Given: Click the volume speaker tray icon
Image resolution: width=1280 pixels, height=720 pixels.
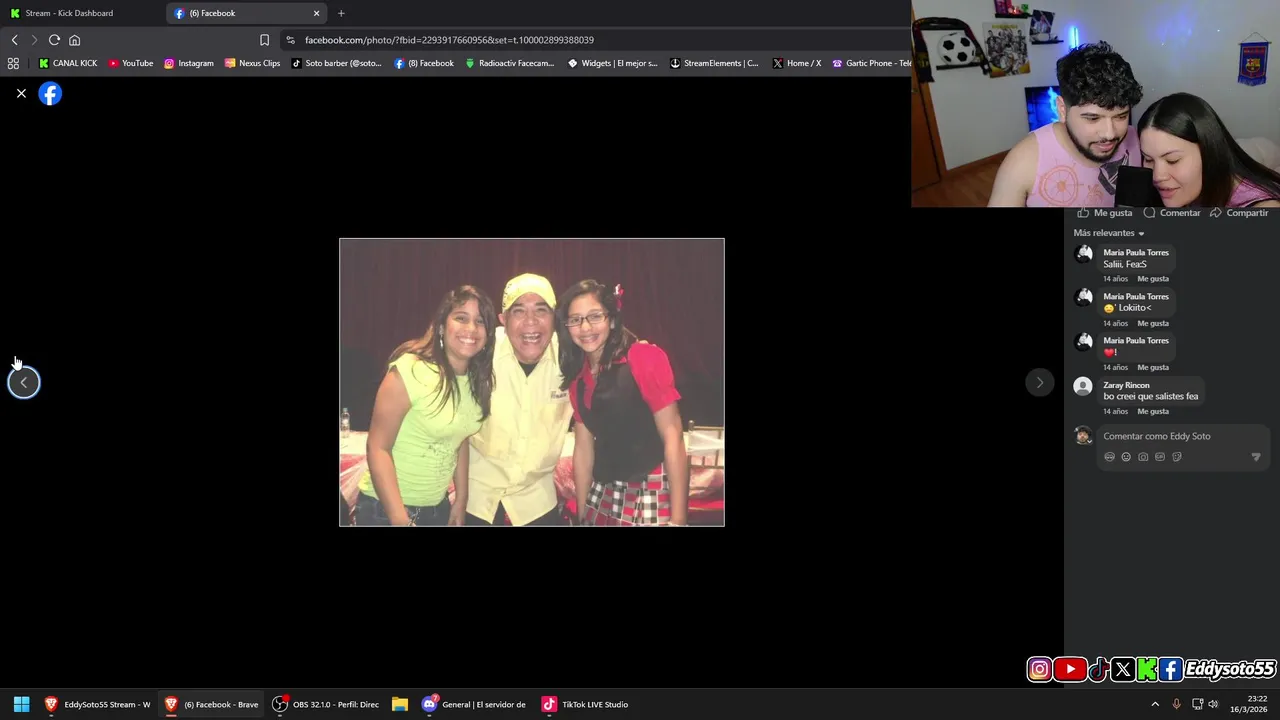Looking at the screenshot, I should tap(1213, 704).
